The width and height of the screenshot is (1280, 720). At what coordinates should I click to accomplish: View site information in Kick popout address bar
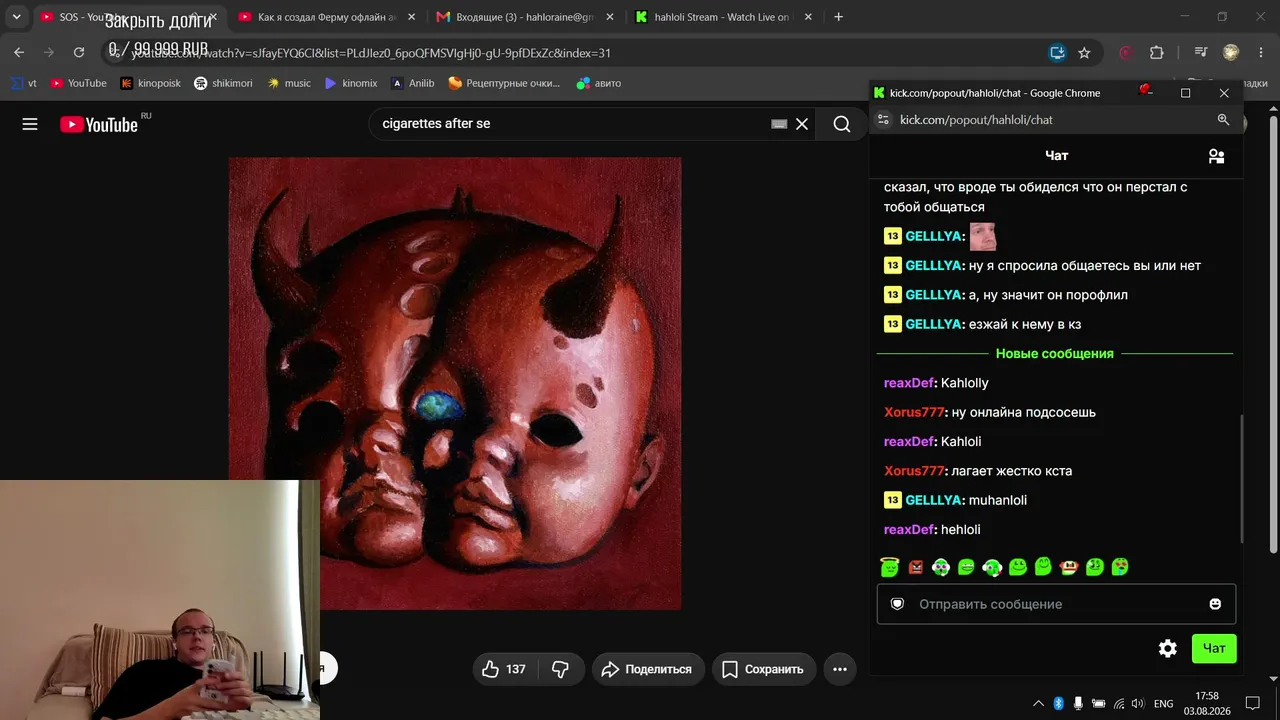coord(882,120)
